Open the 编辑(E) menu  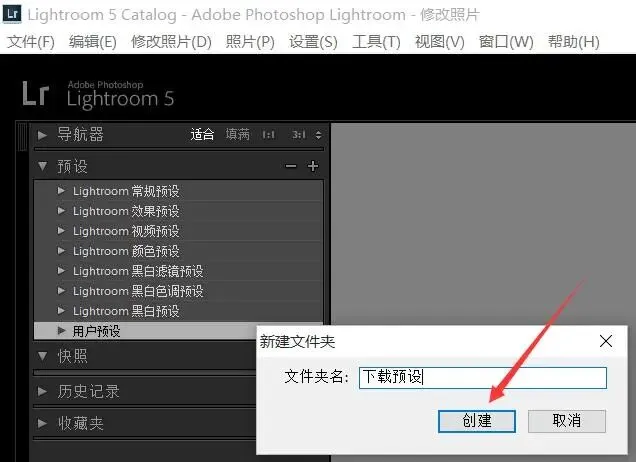click(92, 41)
